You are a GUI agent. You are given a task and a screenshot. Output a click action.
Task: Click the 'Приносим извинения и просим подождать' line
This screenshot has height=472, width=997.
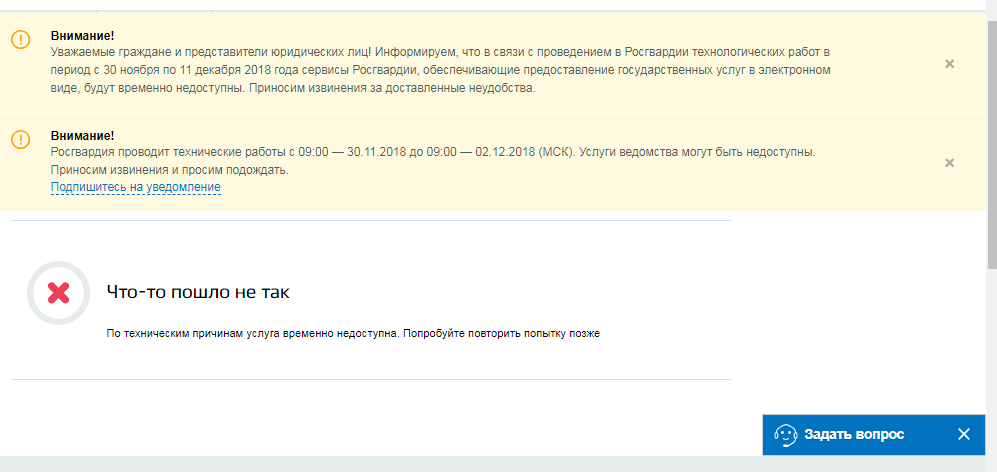(x=169, y=170)
